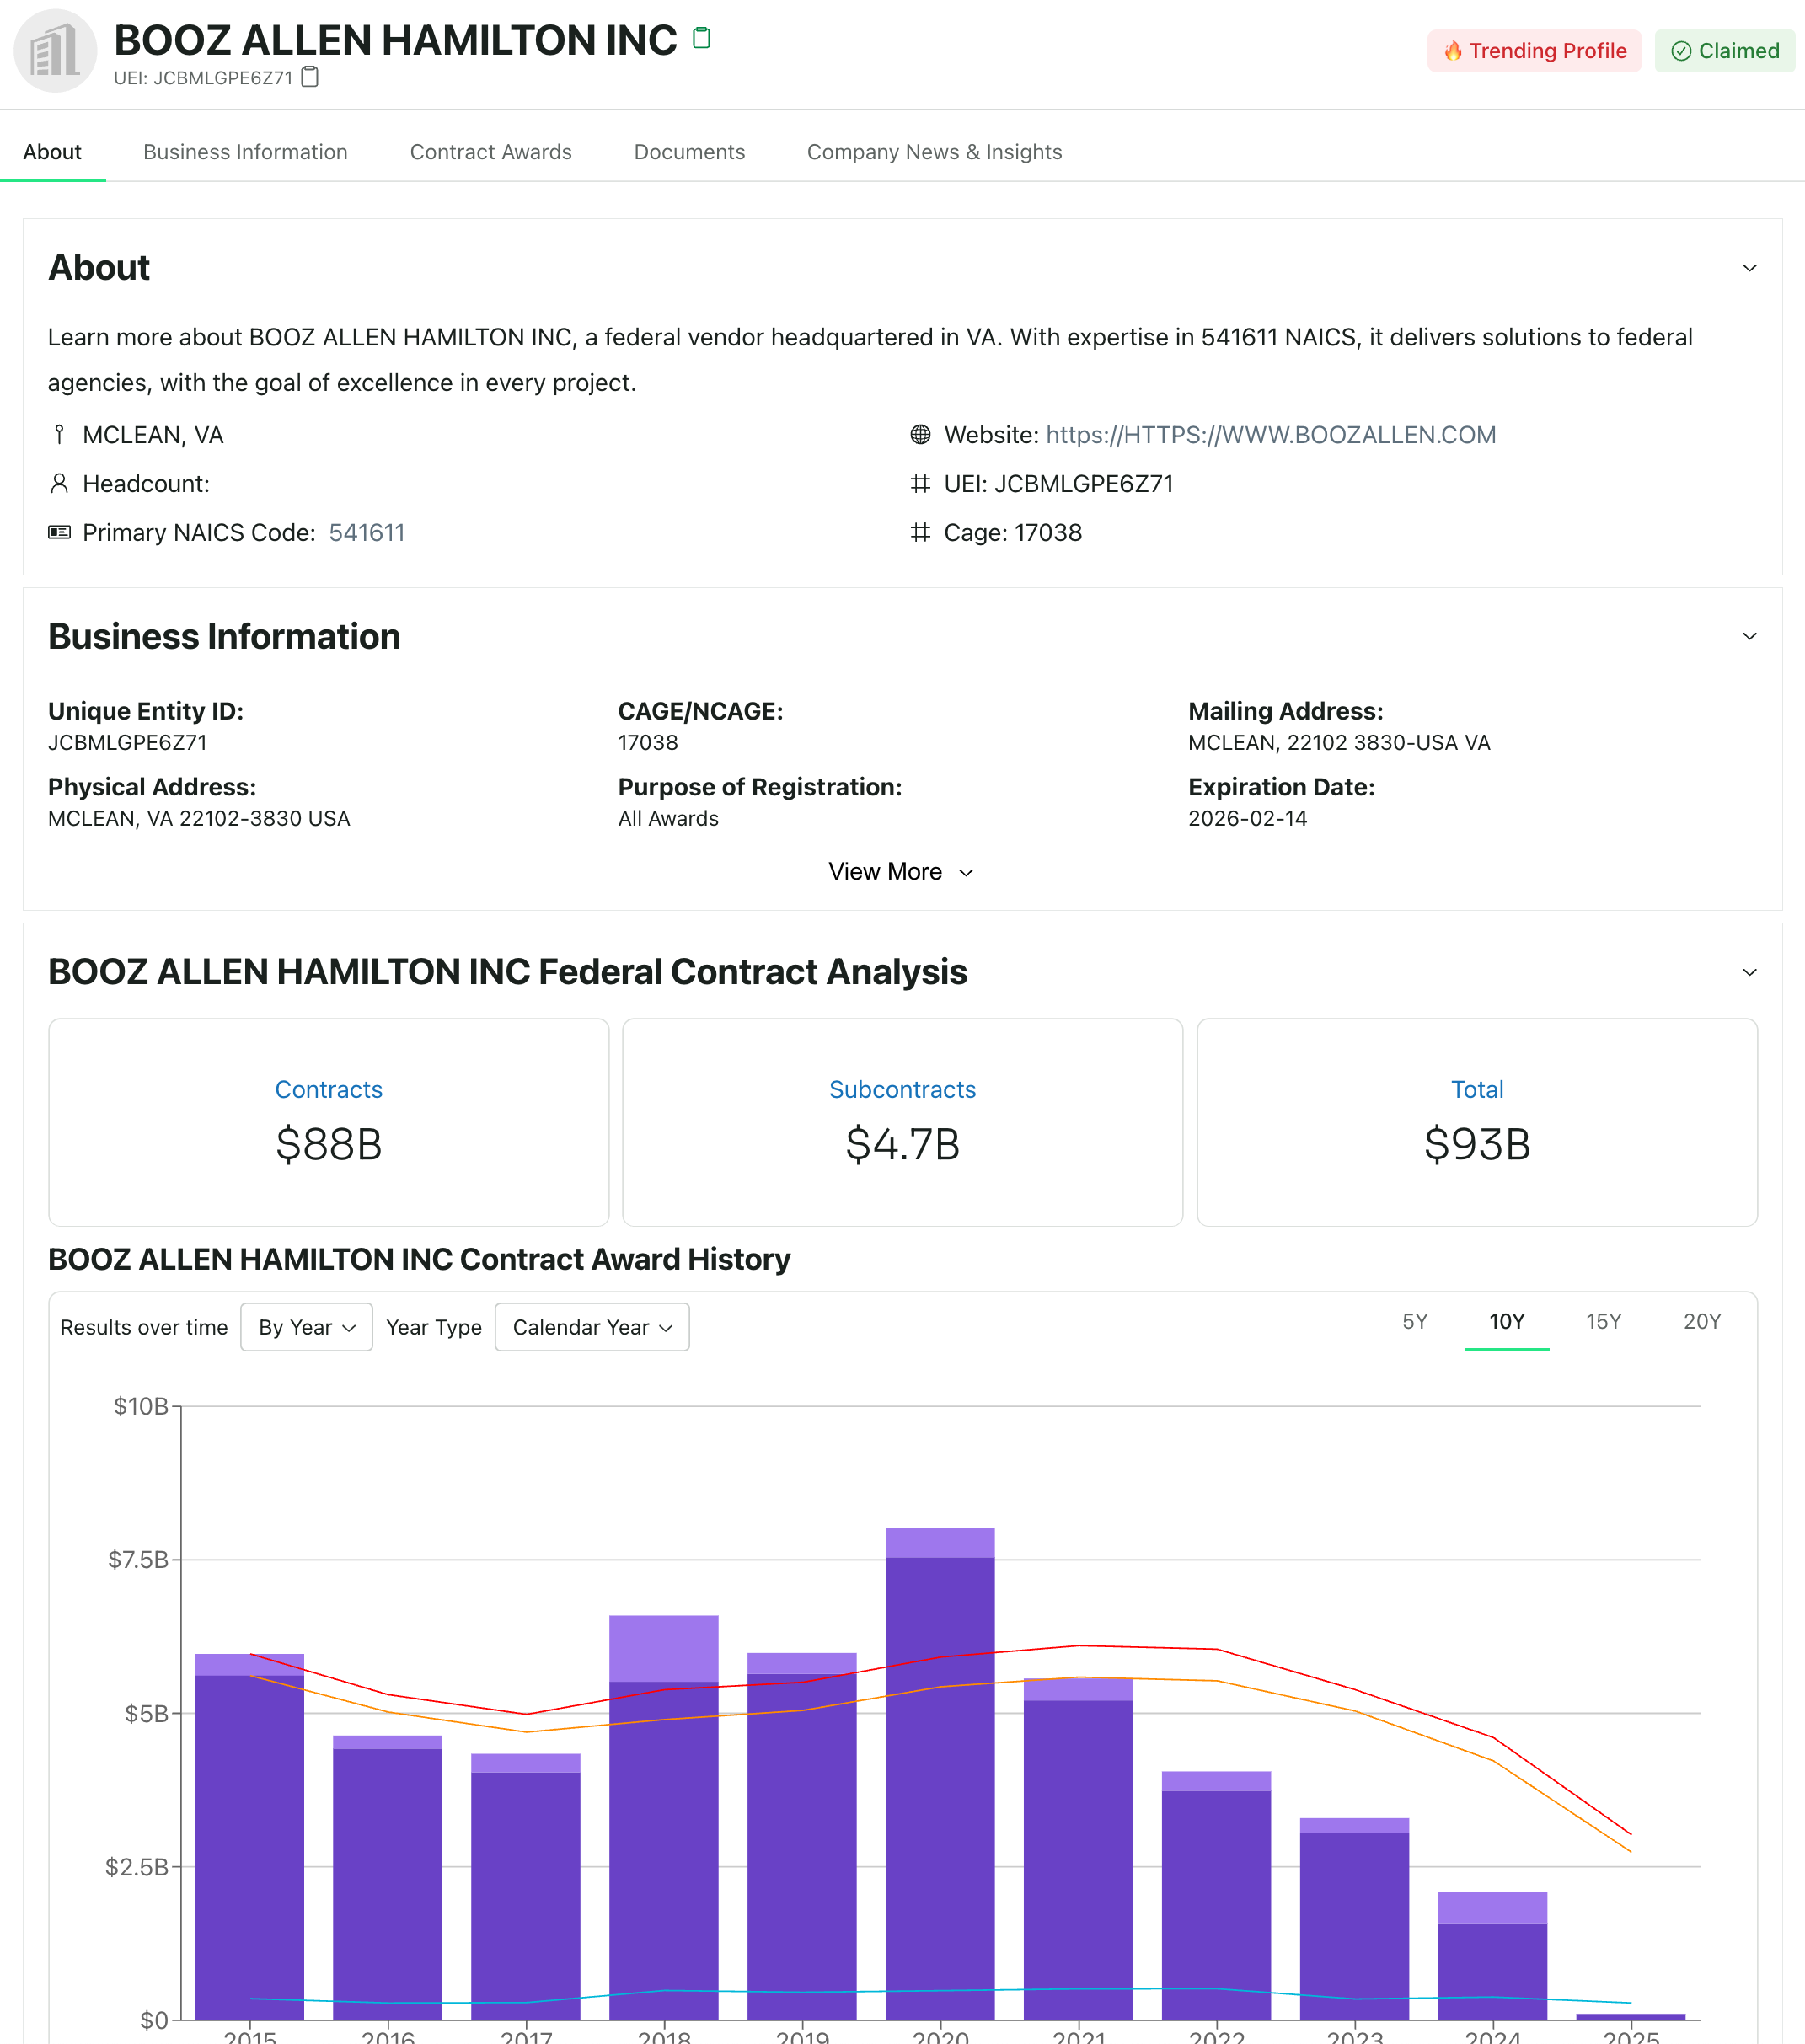Go to the Documents tab
Image resolution: width=1805 pixels, height=2044 pixels.
689,152
